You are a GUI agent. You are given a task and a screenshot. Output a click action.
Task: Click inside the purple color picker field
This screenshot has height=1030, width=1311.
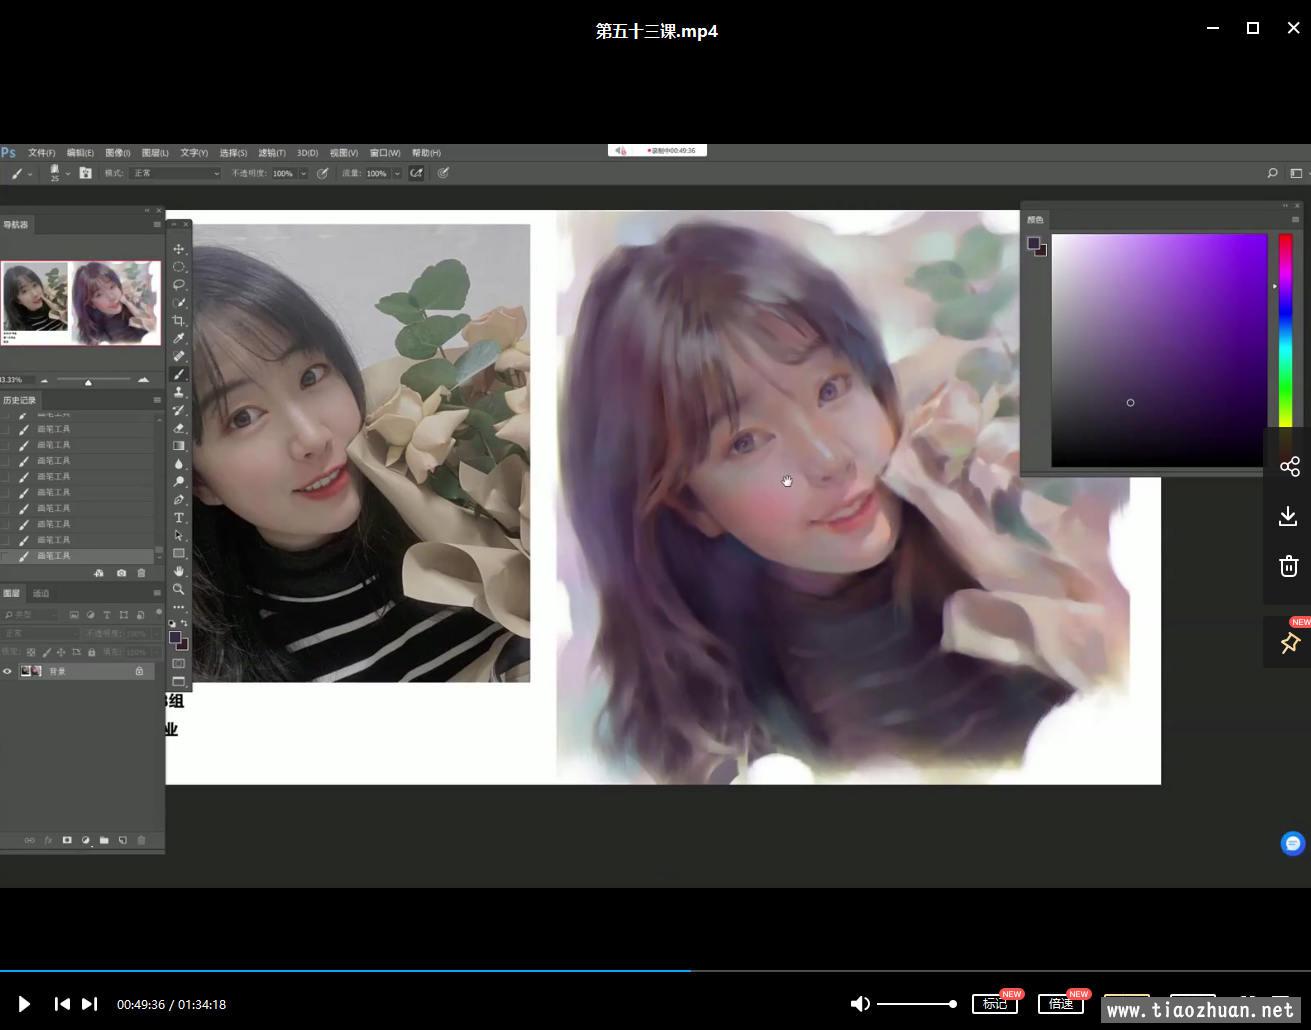pyautogui.click(x=1159, y=350)
